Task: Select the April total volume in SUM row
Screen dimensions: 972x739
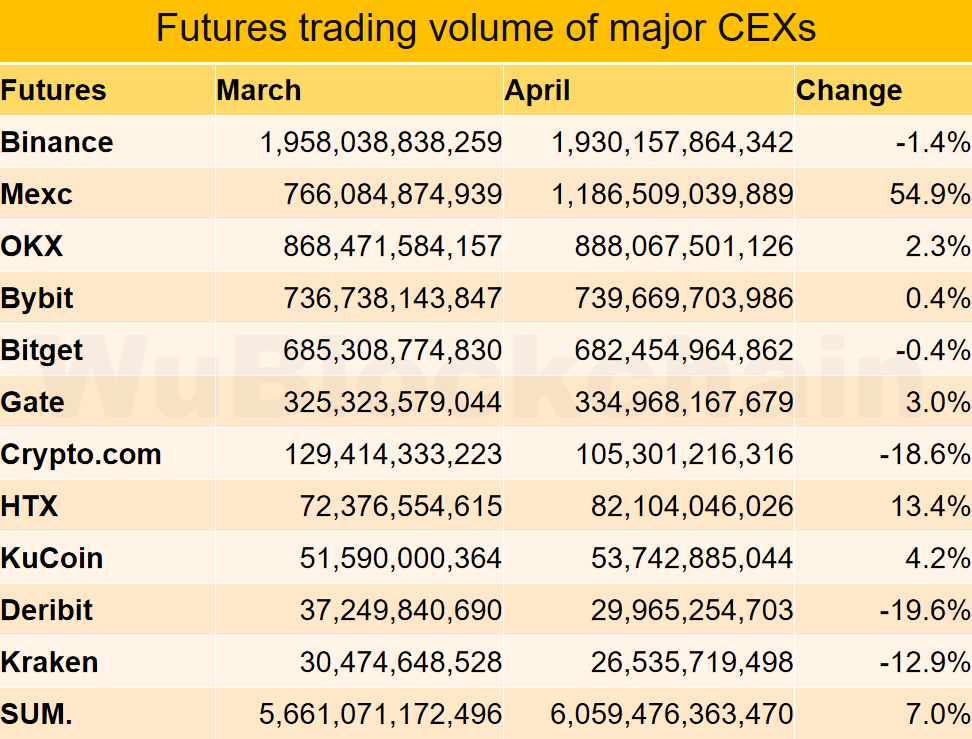Action: [672, 714]
